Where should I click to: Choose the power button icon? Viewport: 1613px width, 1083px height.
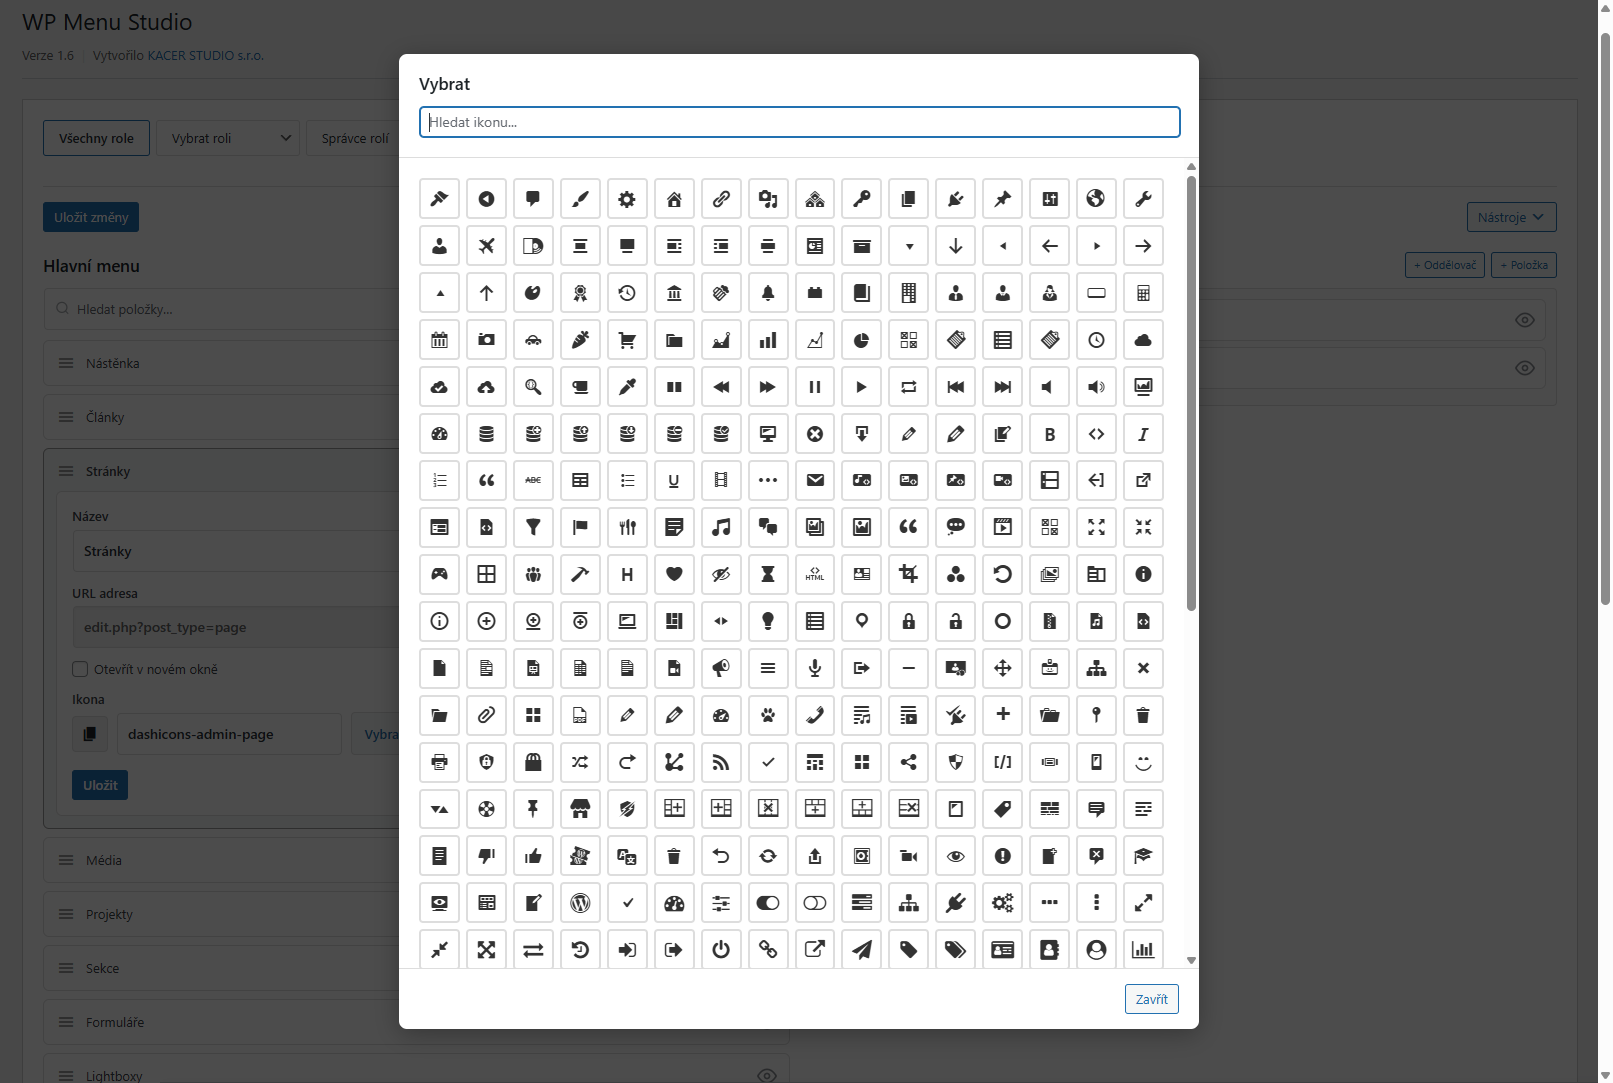pyautogui.click(x=721, y=950)
